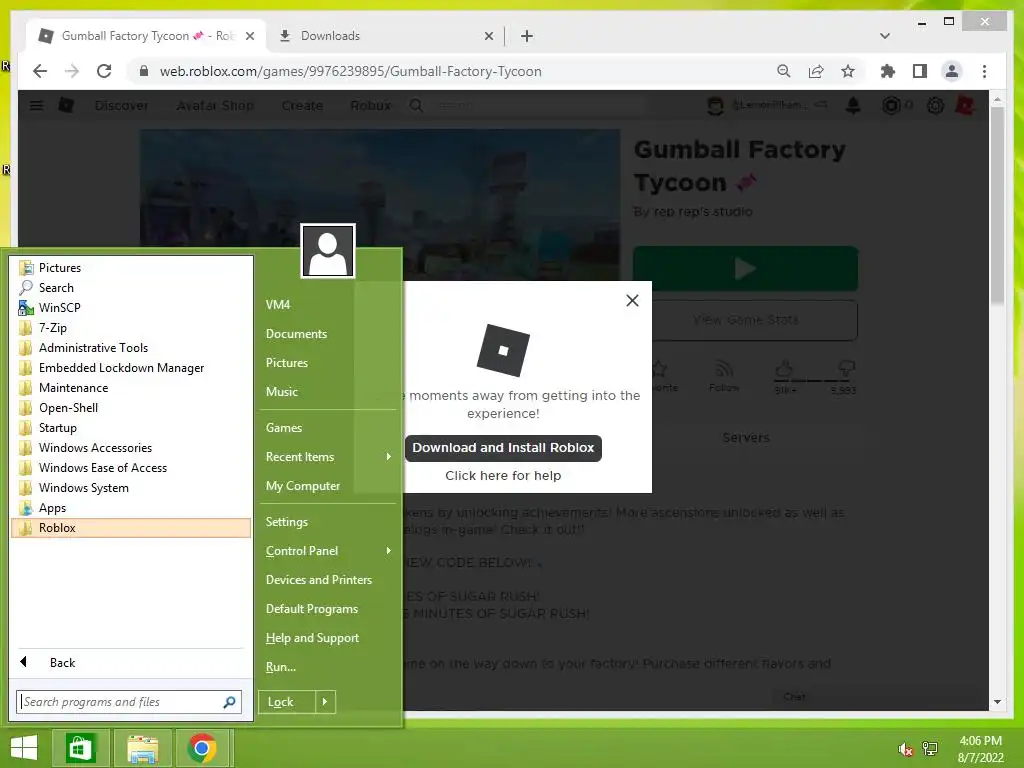Click the Roblox search magnifier
The image size is (1024, 768).
416,105
